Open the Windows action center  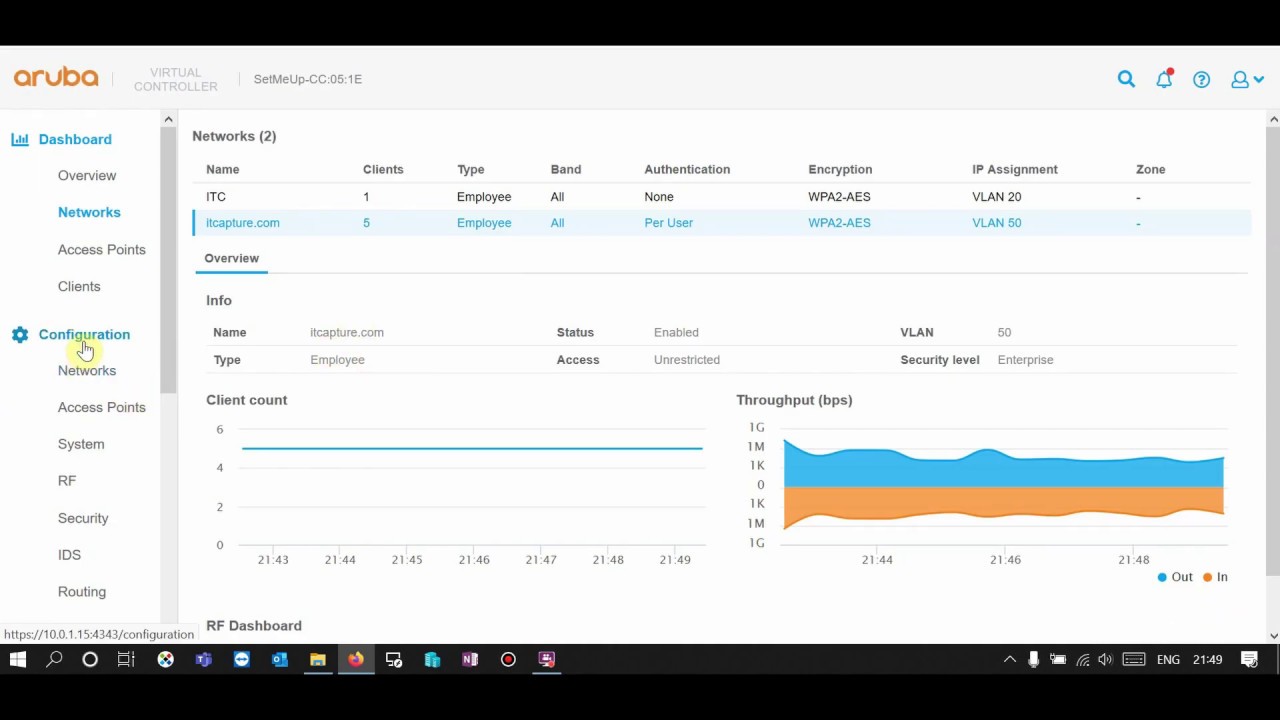(1249, 659)
